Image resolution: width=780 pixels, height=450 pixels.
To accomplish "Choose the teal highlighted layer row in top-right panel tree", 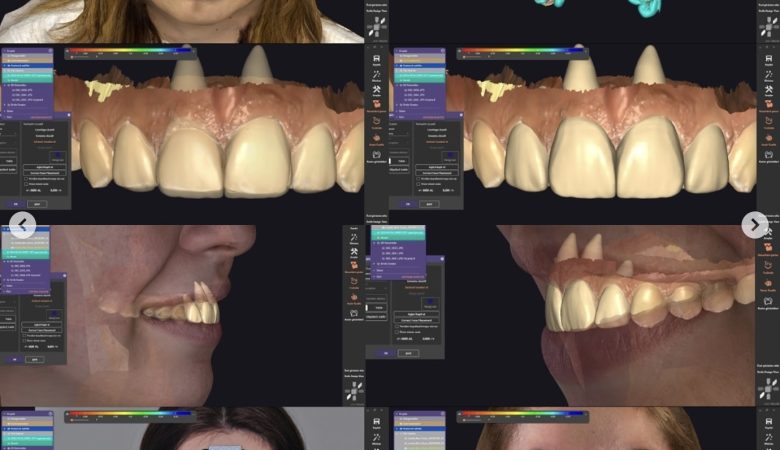I will tap(419, 77).
